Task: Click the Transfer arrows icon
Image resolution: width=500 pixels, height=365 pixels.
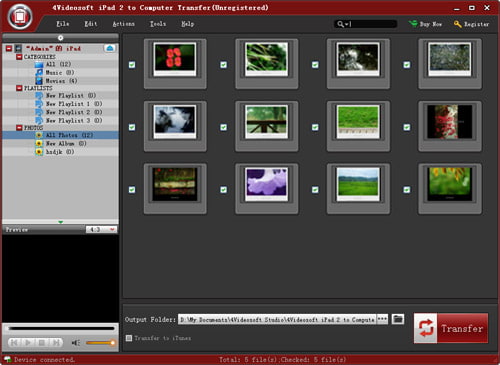Action: click(x=426, y=328)
